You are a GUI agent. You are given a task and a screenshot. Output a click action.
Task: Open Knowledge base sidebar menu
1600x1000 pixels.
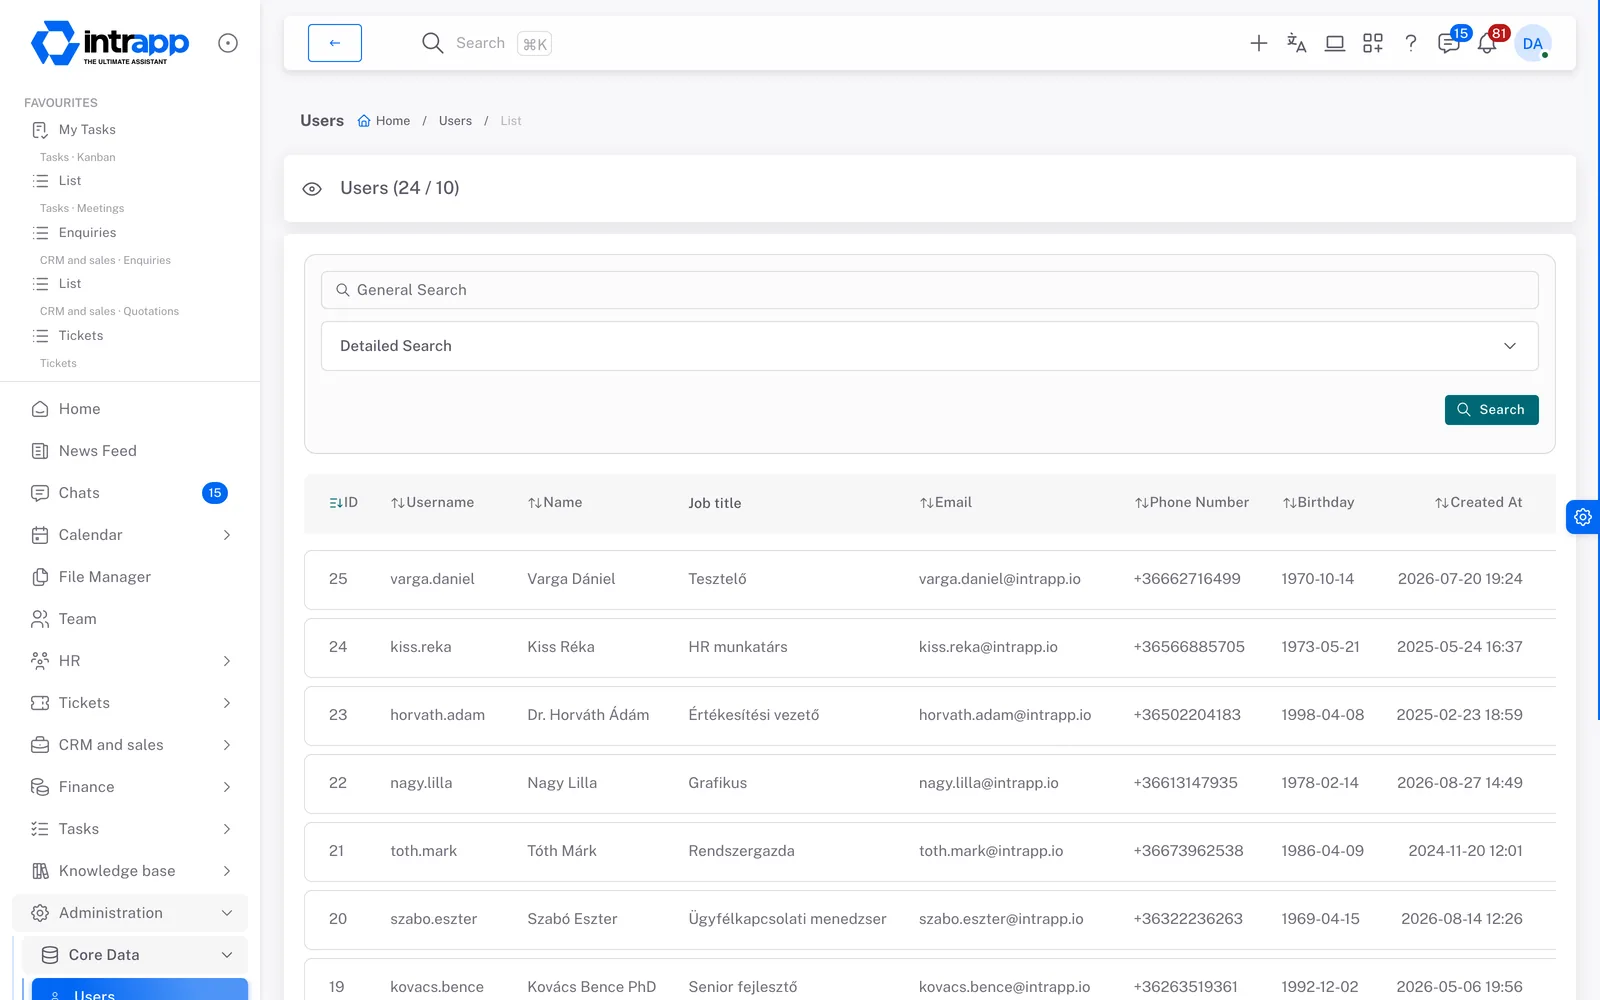130,871
